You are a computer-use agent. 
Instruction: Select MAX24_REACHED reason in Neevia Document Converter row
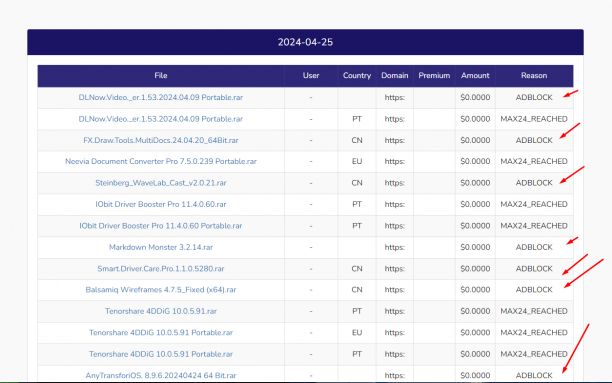coord(534,162)
